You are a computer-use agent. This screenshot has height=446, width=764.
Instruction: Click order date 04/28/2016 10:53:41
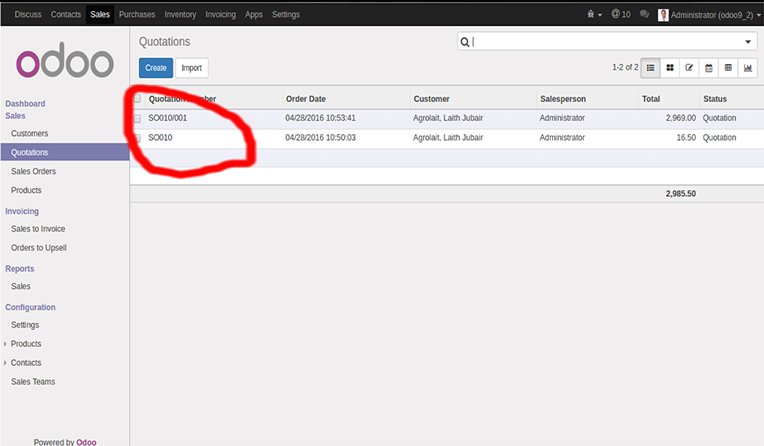click(x=321, y=118)
